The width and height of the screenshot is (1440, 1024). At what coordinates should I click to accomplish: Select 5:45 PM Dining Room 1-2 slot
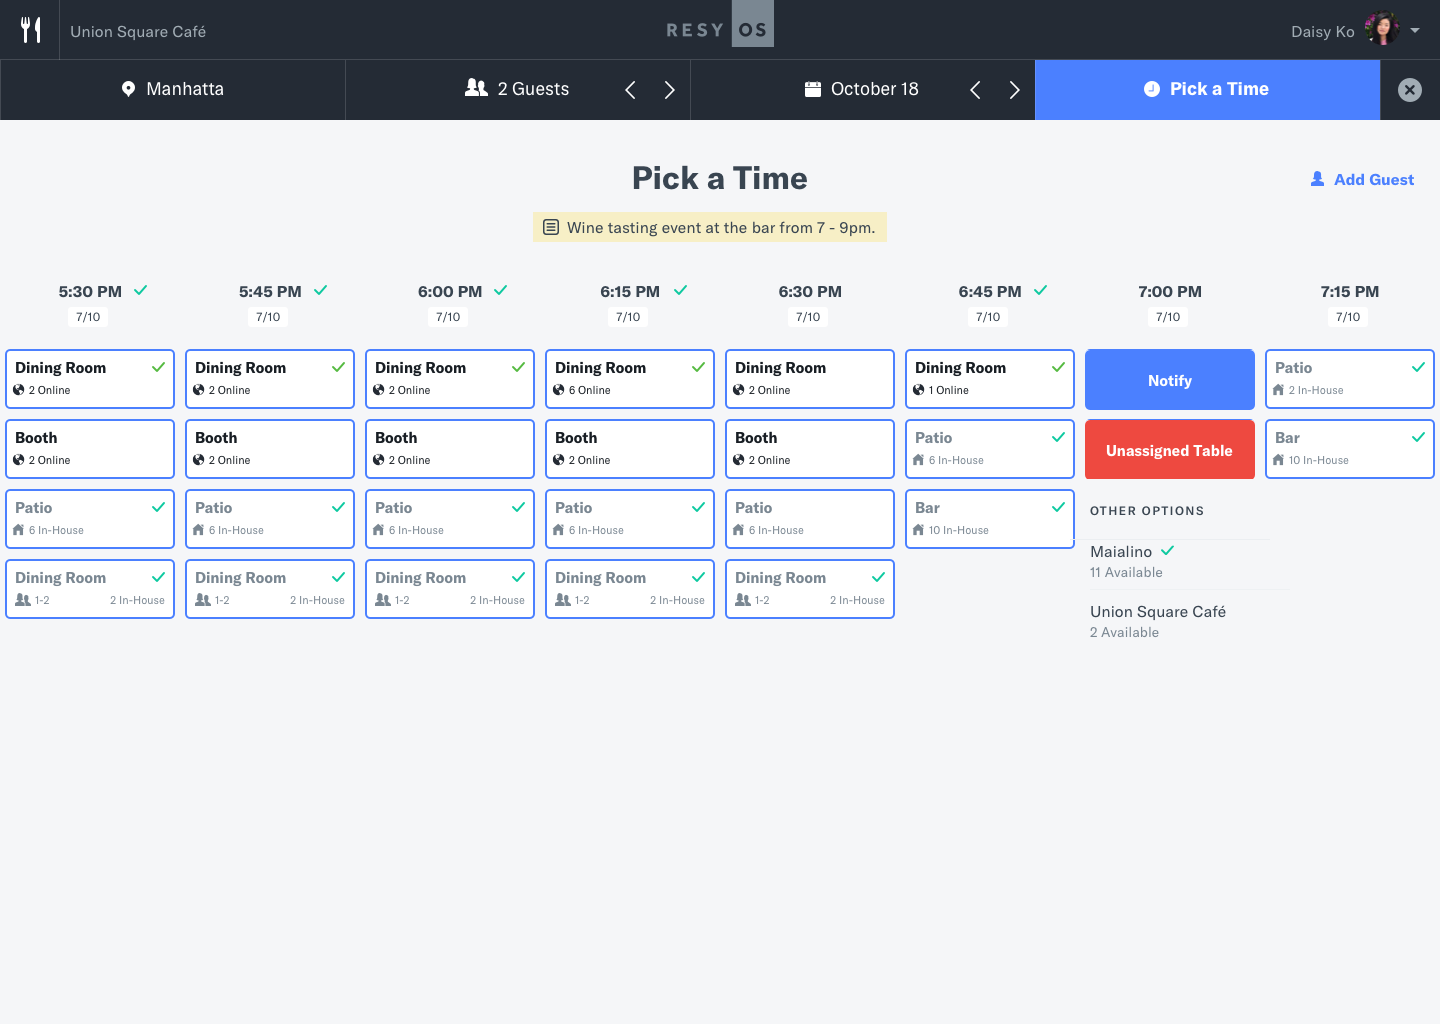[x=270, y=589]
